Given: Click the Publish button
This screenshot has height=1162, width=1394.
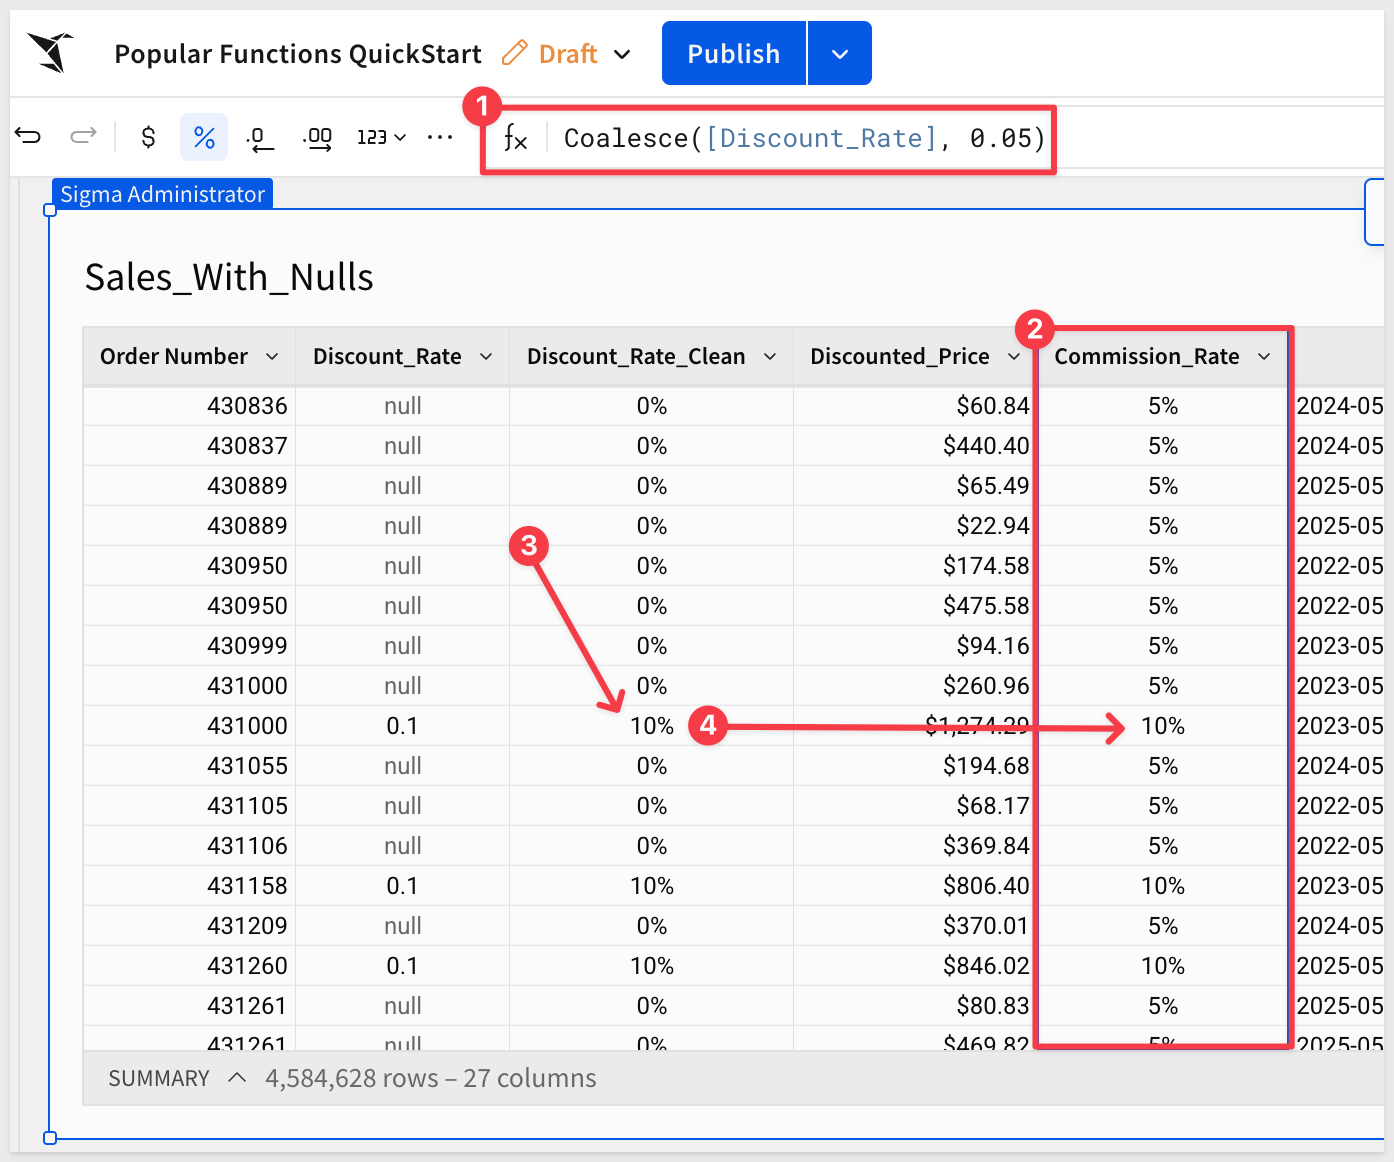Looking at the screenshot, I should pyautogui.click(x=733, y=54).
